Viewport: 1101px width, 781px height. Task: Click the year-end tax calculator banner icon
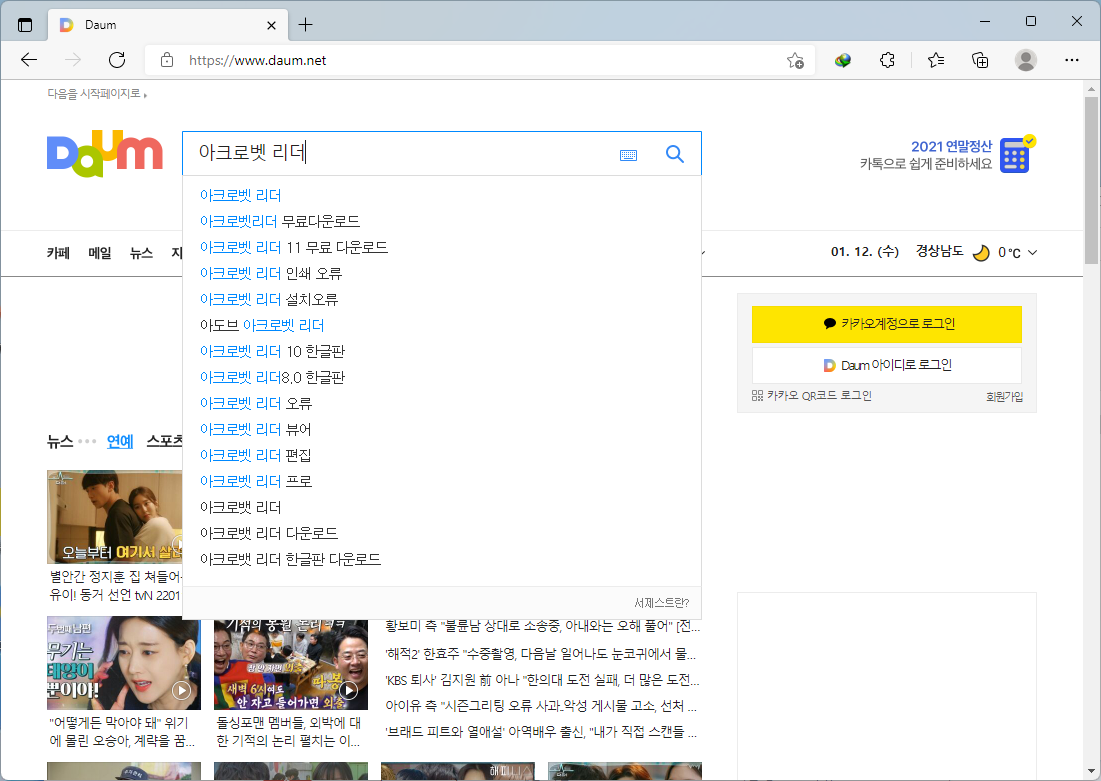pyautogui.click(x=1017, y=154)
